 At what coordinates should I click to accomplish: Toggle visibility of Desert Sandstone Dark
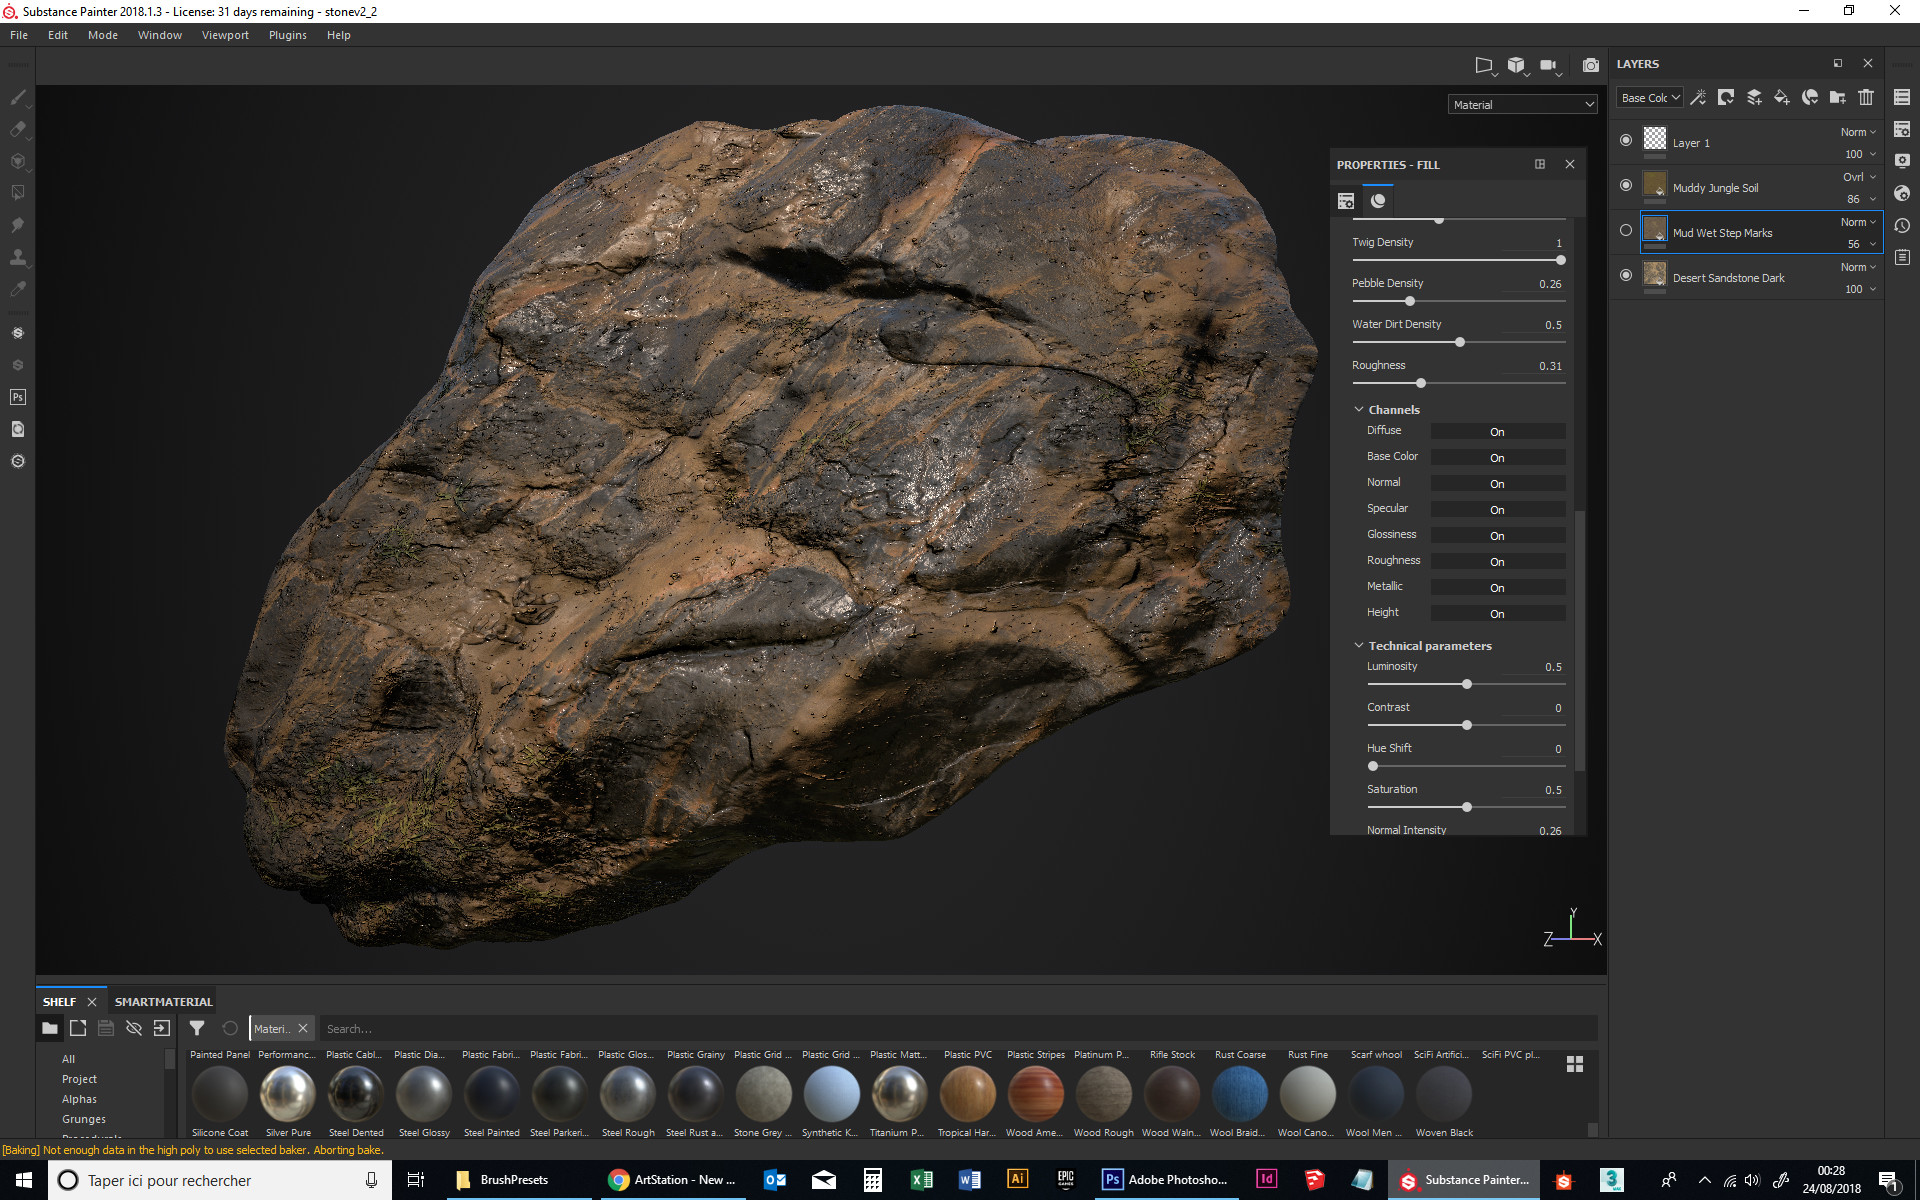coord(1627,276)
